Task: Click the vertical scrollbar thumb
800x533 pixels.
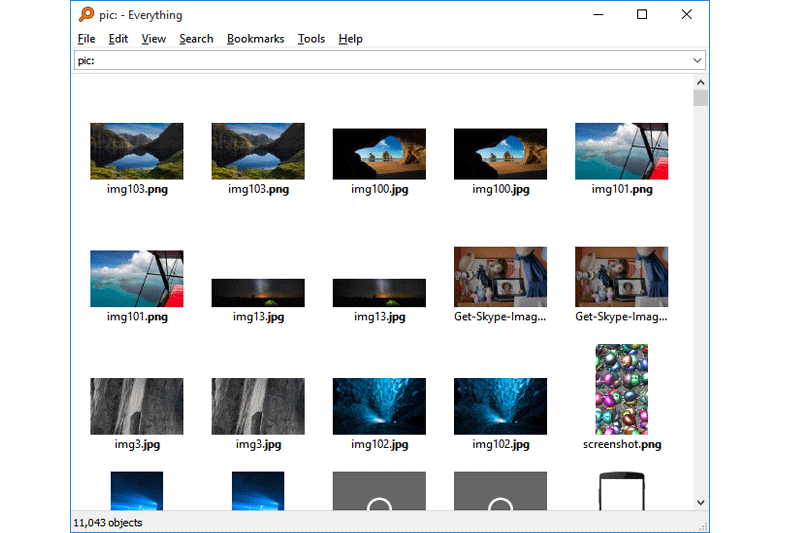Action: [x=701, y=98]
